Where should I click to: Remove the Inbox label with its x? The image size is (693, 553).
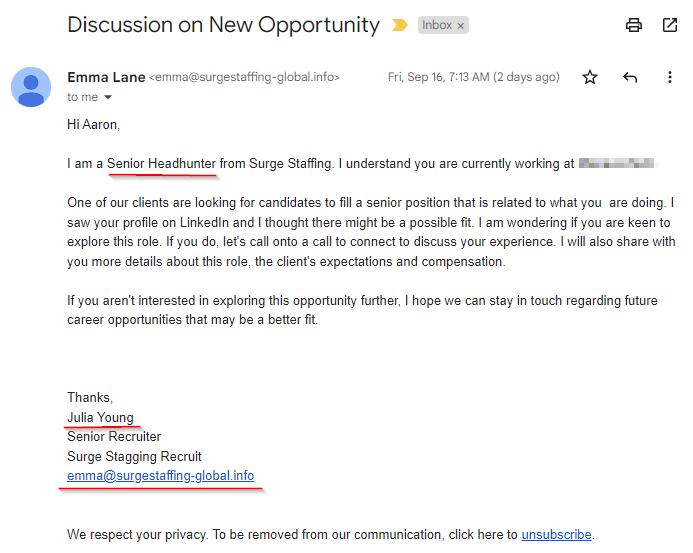[x=461, y=26]
